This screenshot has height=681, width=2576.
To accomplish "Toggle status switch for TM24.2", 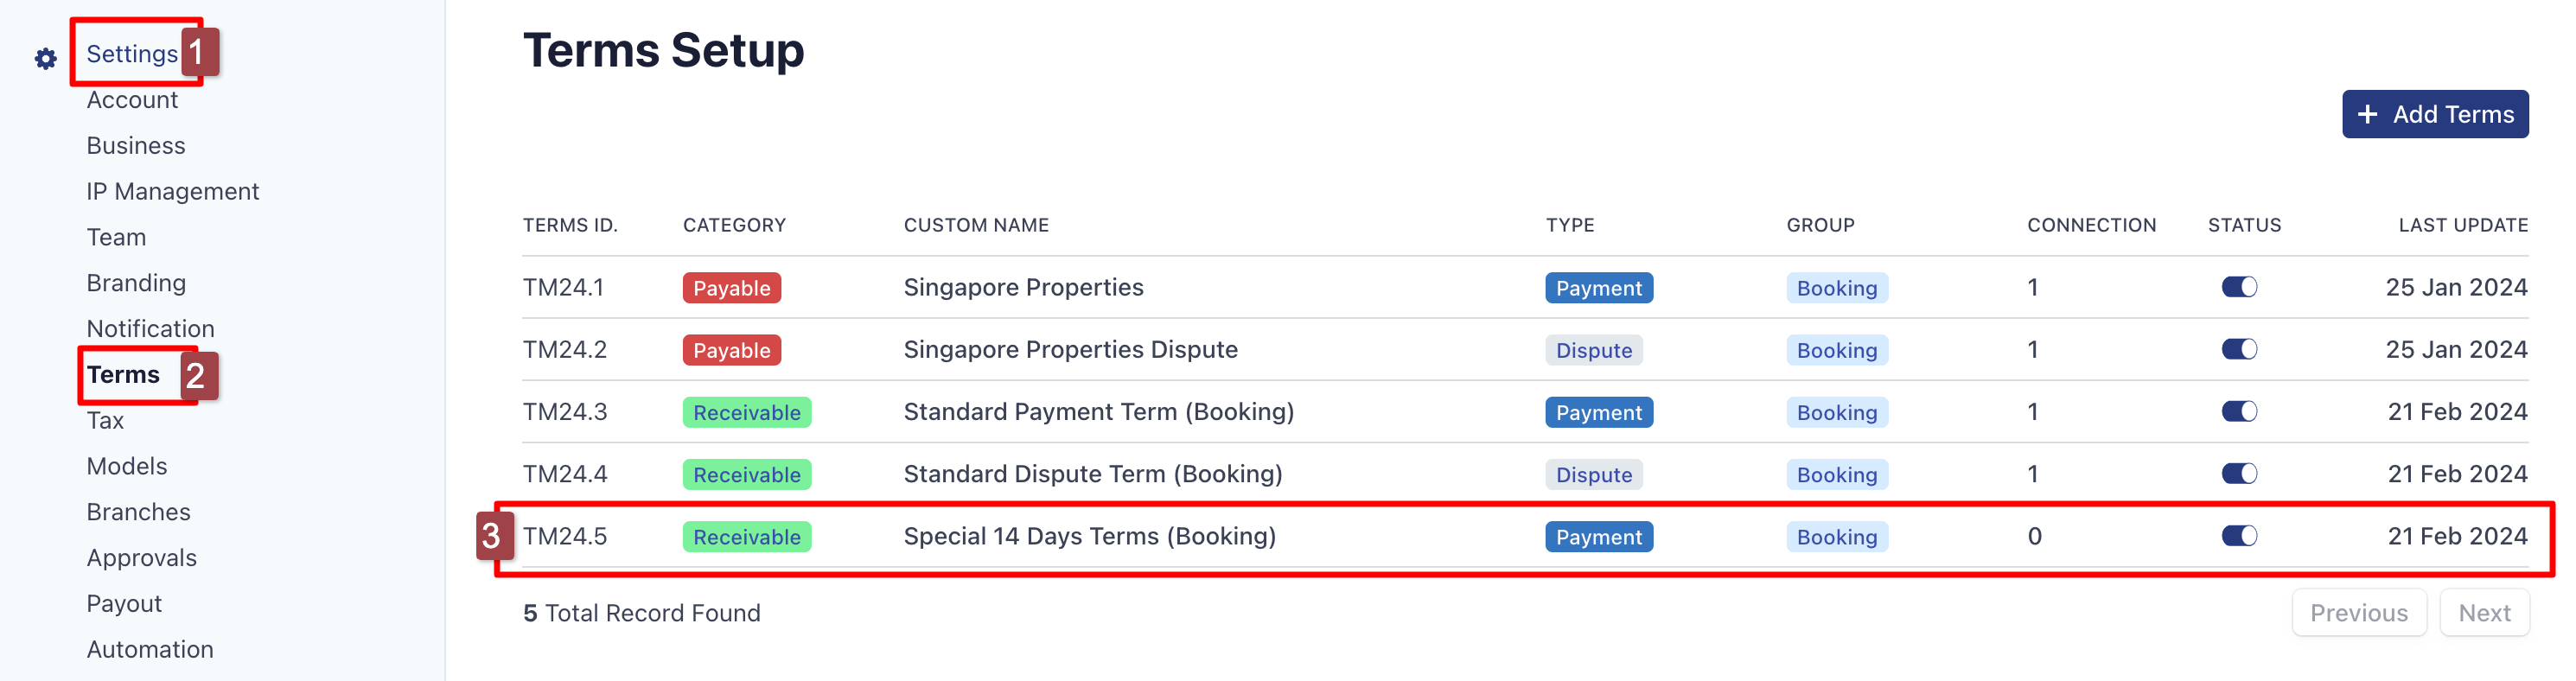I will tap(2239, 350).
